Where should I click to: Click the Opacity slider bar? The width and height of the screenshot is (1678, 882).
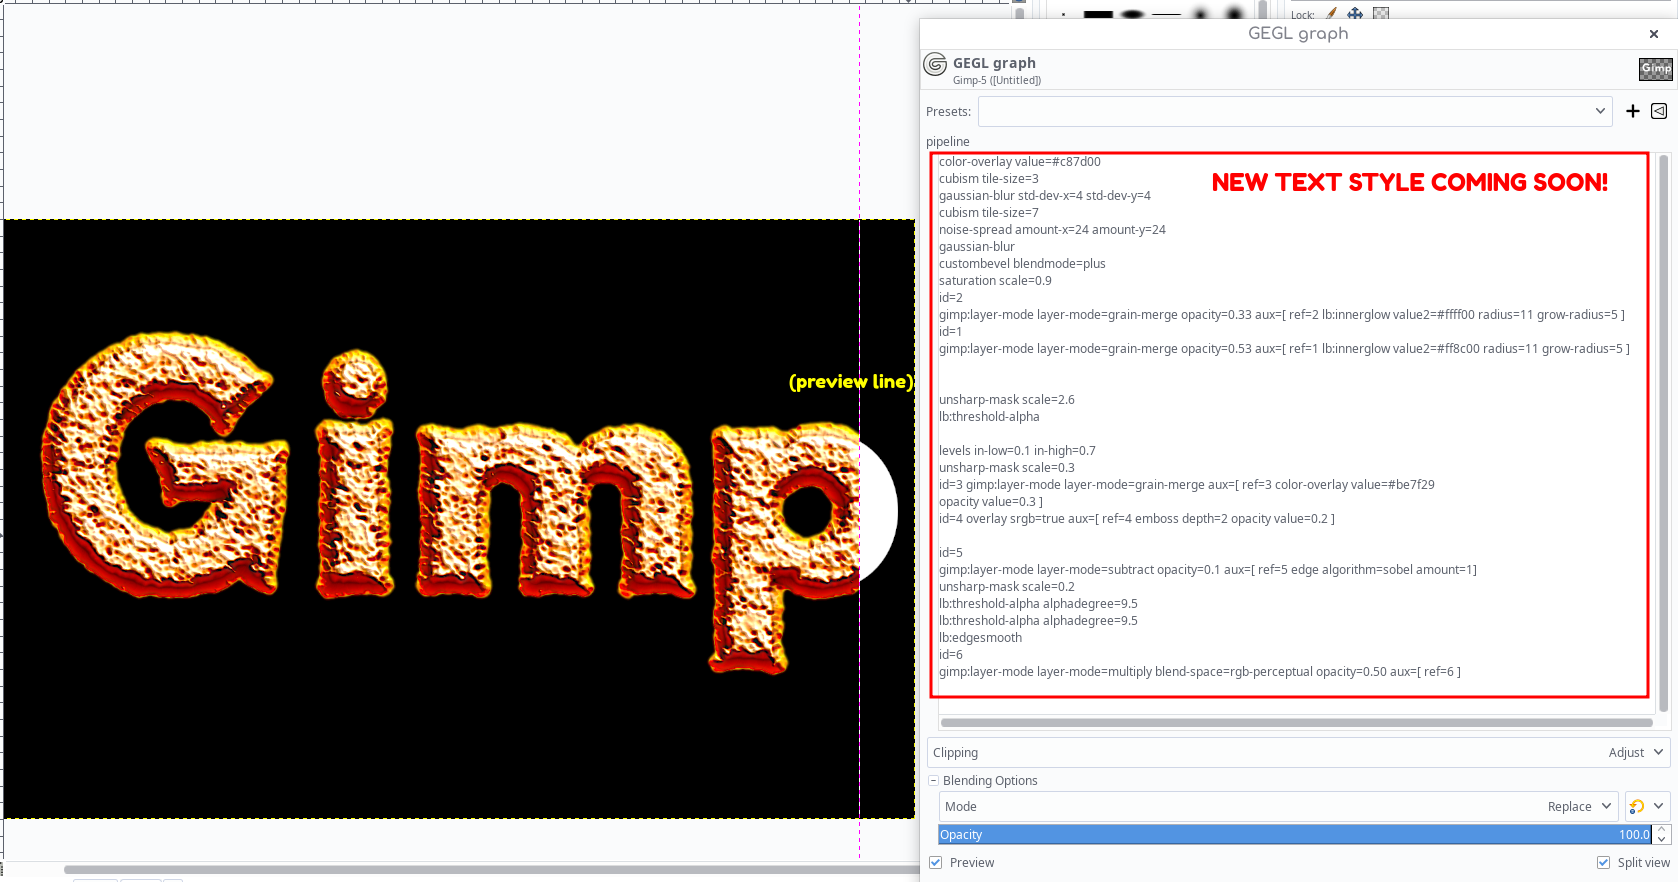1295,834
